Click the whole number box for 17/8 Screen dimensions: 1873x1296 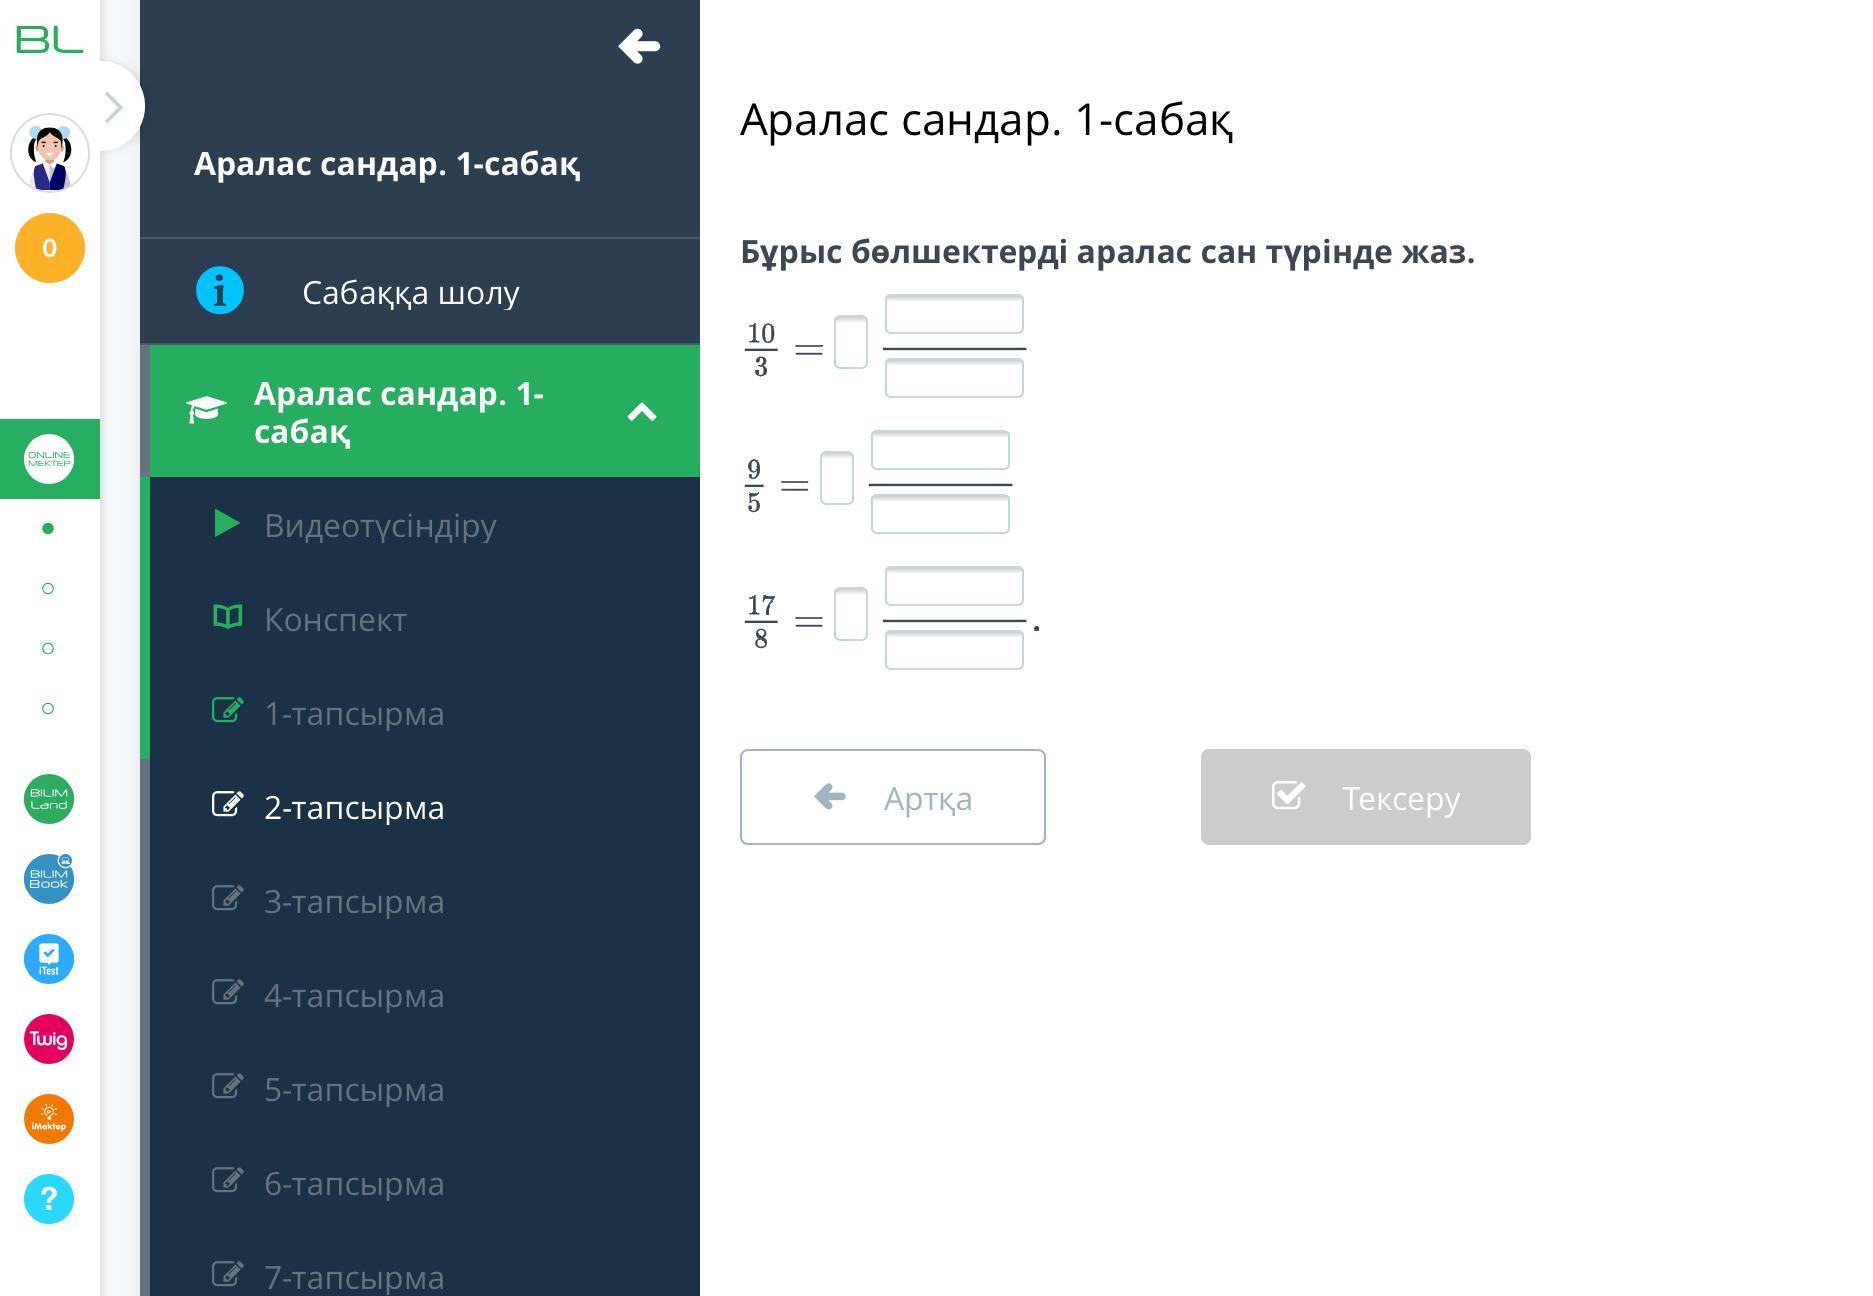(850, 614)
